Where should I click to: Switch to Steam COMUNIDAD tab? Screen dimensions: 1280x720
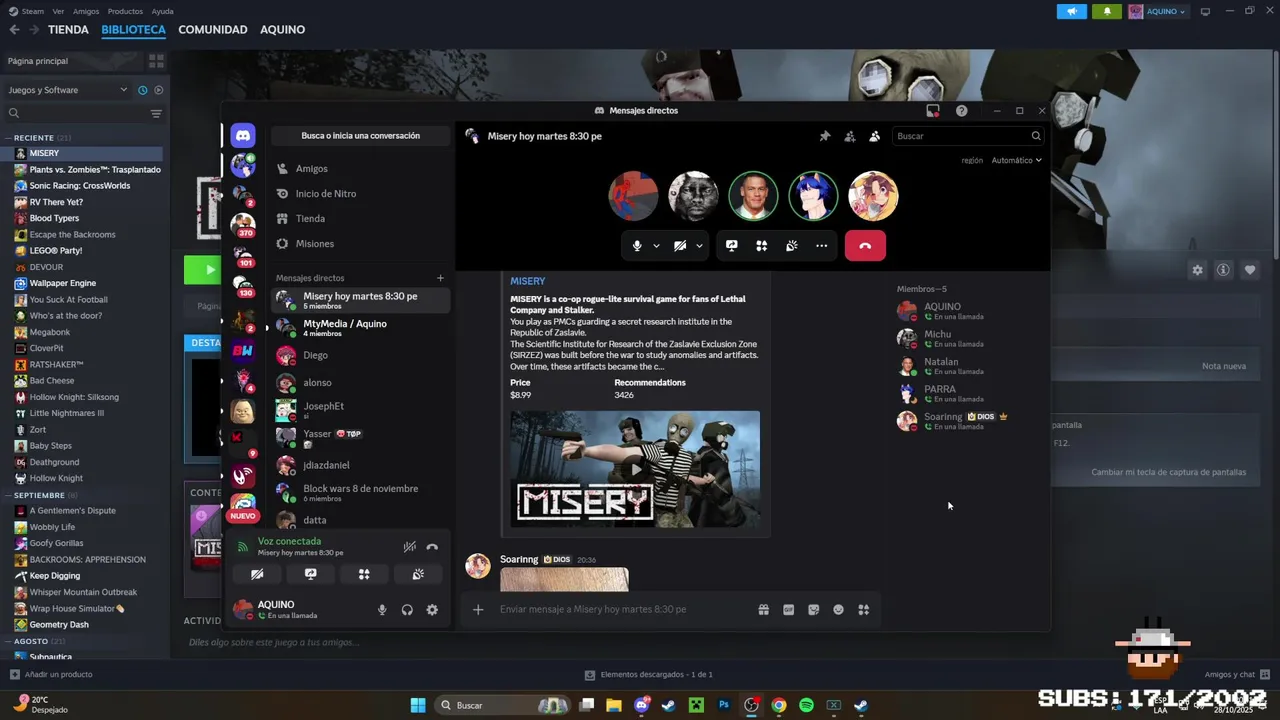[x=213, y=30]
